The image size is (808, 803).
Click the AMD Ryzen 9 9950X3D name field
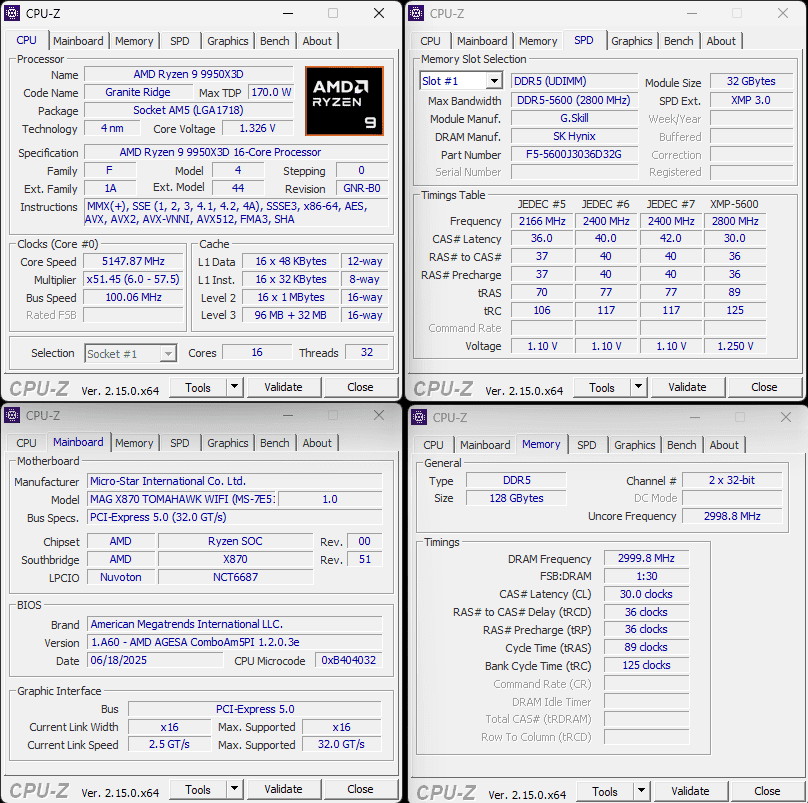189,74
